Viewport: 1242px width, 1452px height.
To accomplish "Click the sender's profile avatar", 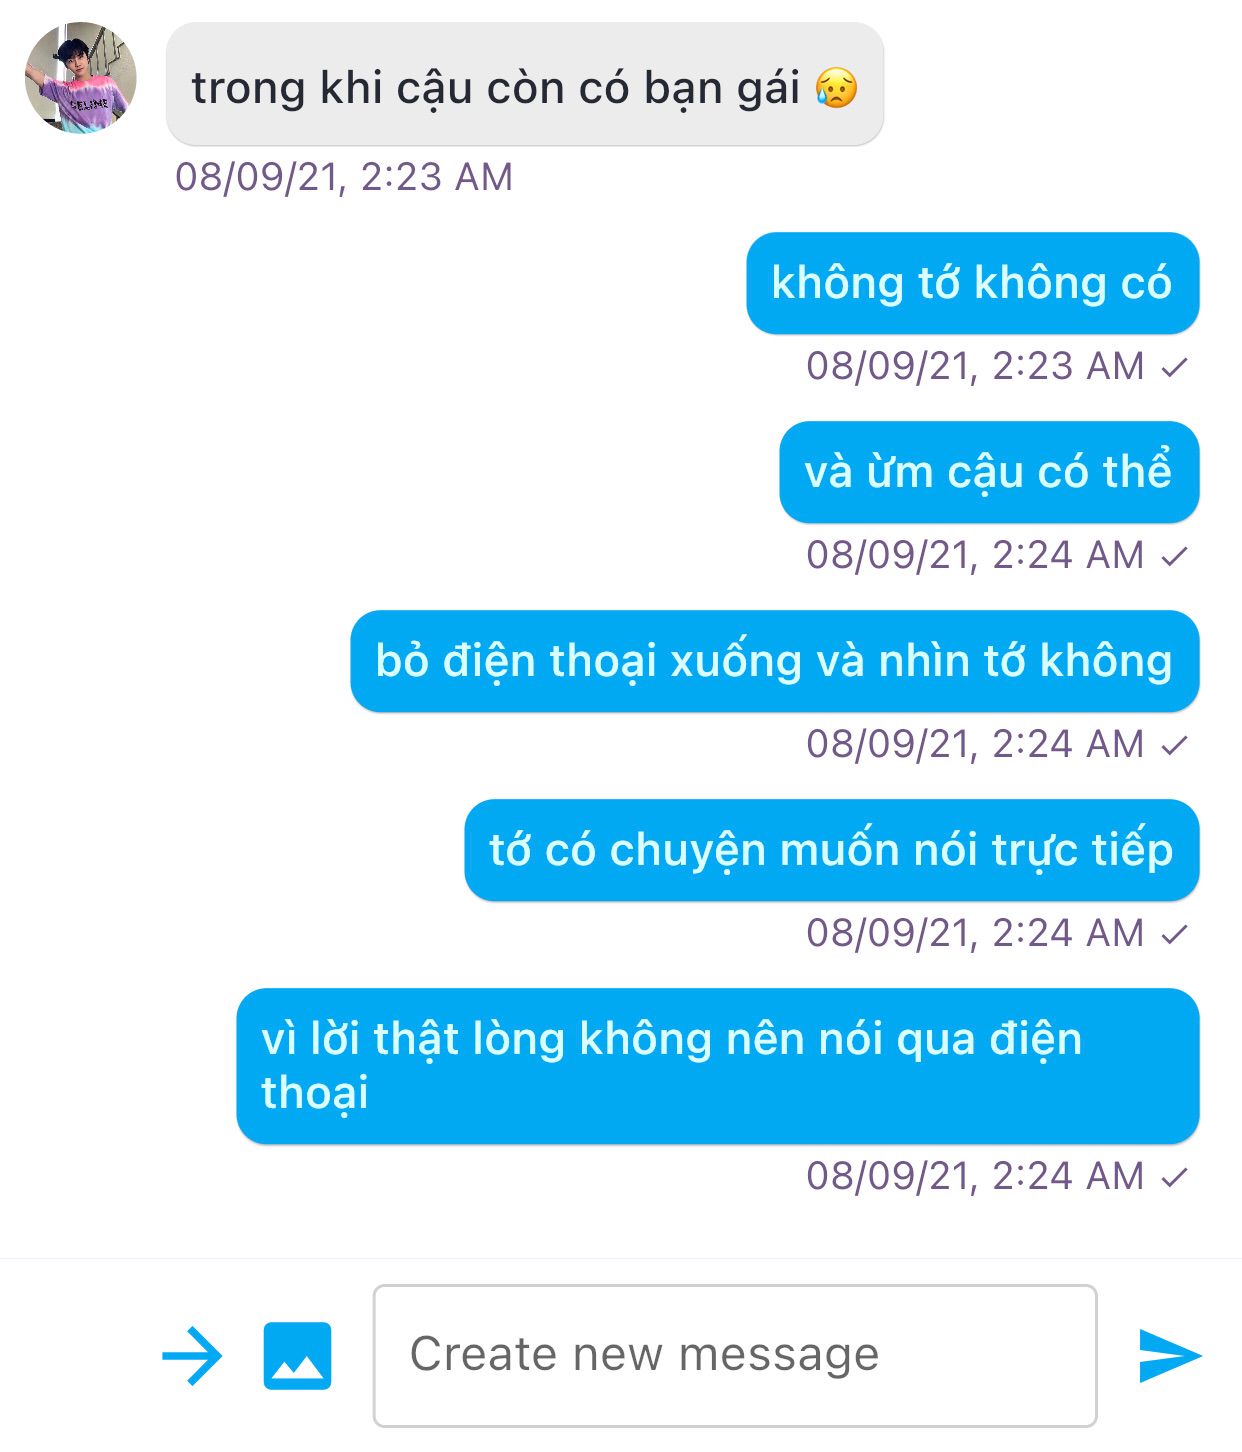I will coord(80,78).
